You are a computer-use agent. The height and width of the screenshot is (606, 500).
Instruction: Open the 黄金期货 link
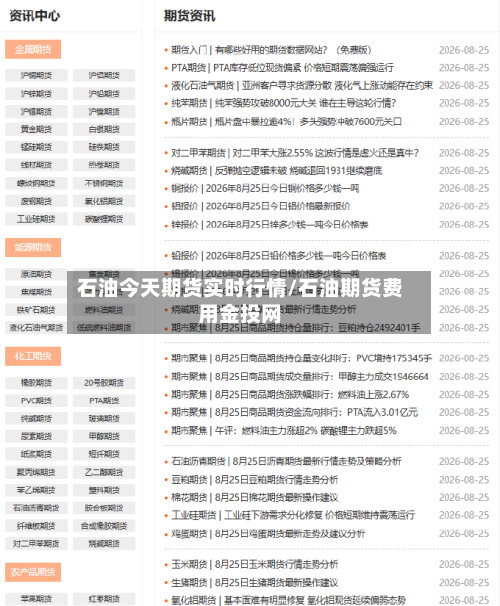coord(36,129)
